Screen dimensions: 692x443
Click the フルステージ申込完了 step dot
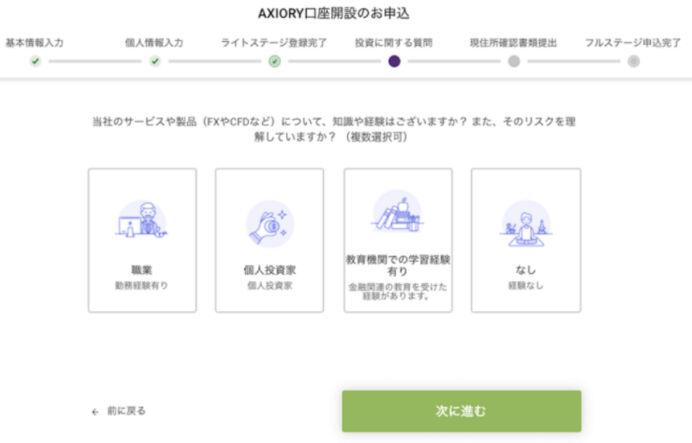[633, 61]
